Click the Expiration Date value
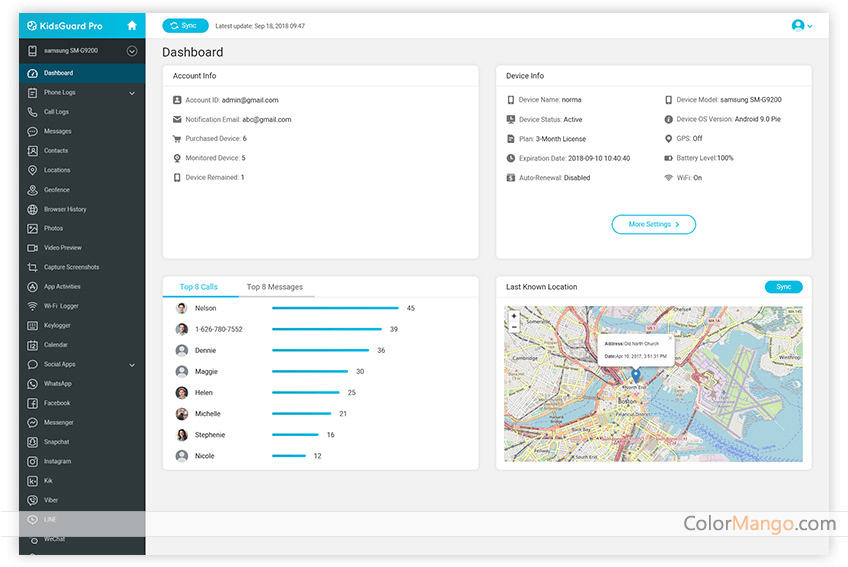848x567 pixels. pyautogui.click(x=599, y=159)
